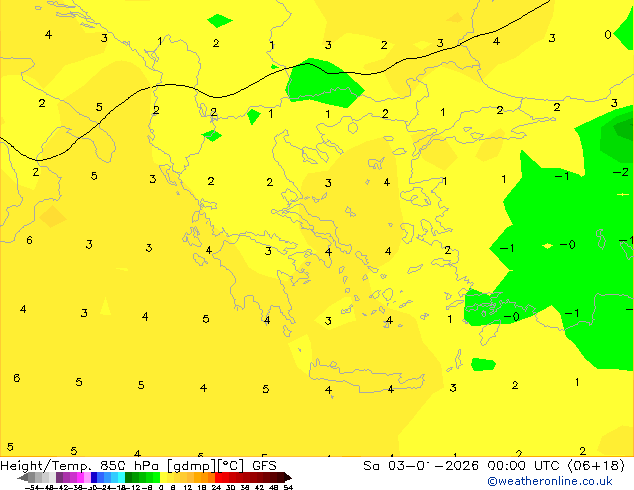Click the 6 value at bottom-left of the map
The width and height of the screenshot is (634, 490).
16,378
